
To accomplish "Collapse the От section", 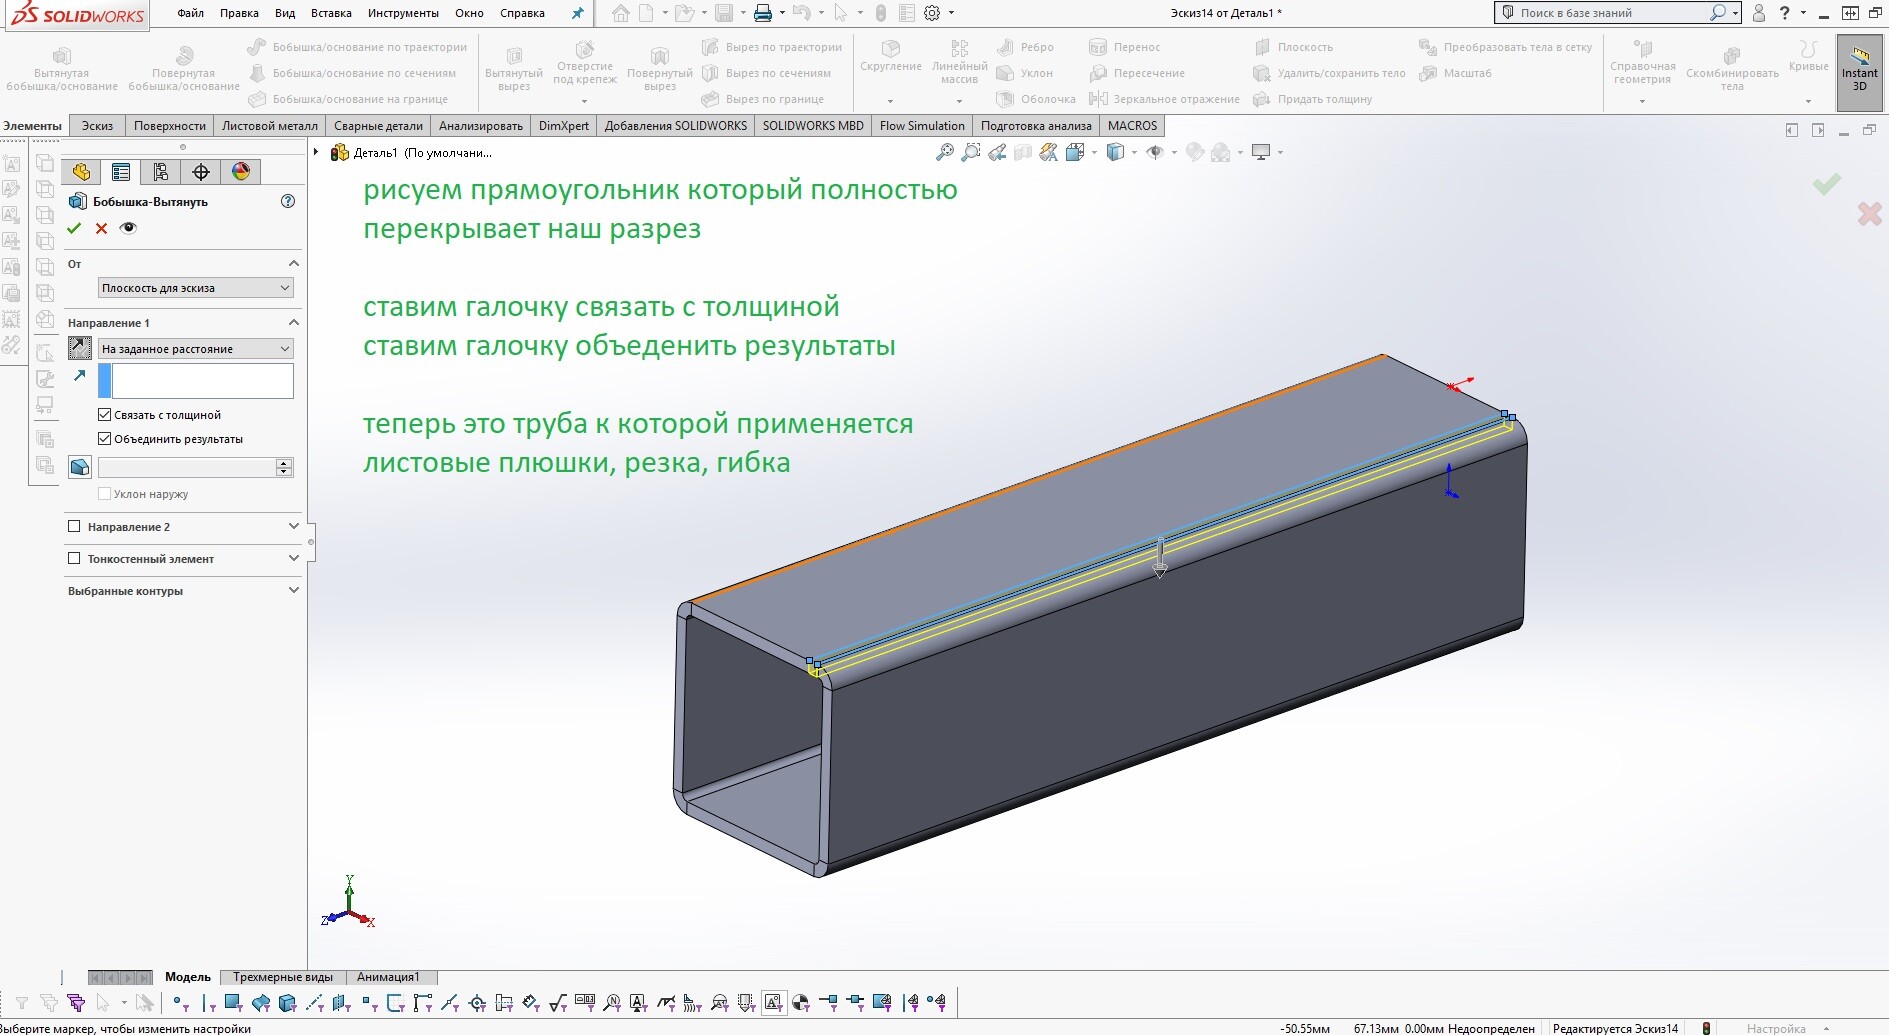I will (x=293, y=263).
